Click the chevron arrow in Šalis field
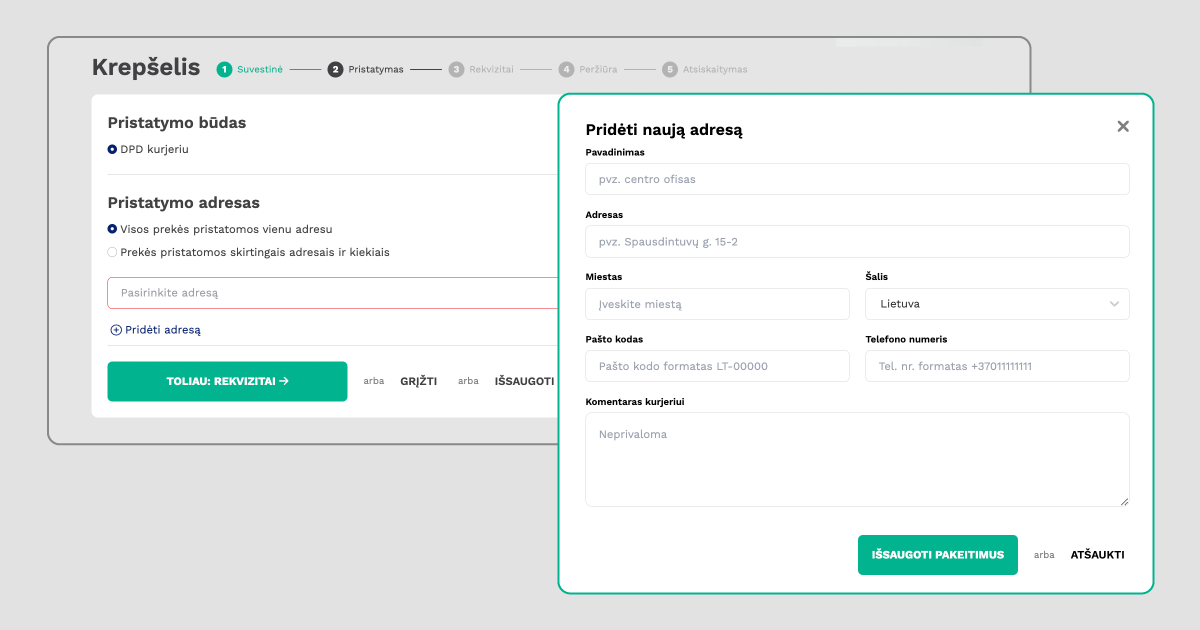The width and height of the screenshot is (1200, 630). (x=1115, y=304)
